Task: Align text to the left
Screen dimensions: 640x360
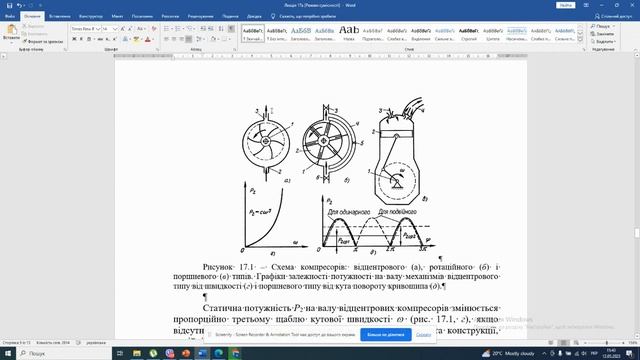Action: pyautogui.click(x=166, y=39)
